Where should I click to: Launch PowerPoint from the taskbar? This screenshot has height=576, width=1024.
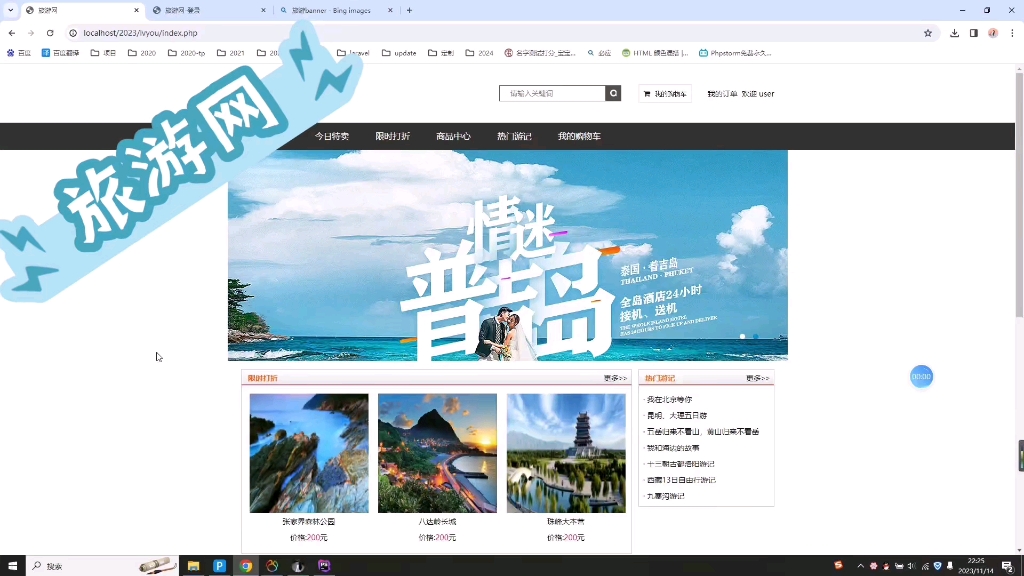coord(220,566)
